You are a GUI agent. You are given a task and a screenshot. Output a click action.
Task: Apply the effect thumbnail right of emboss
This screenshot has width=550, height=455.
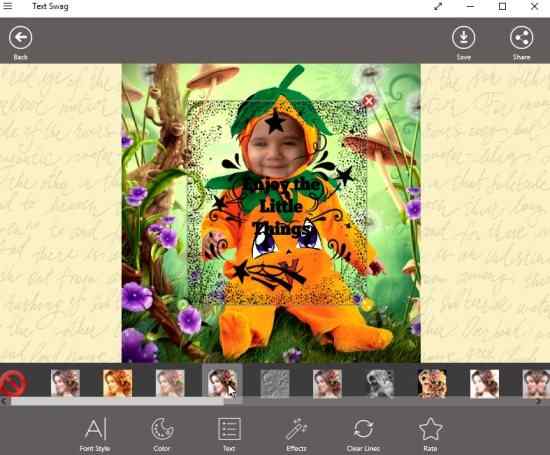[327, 383]
